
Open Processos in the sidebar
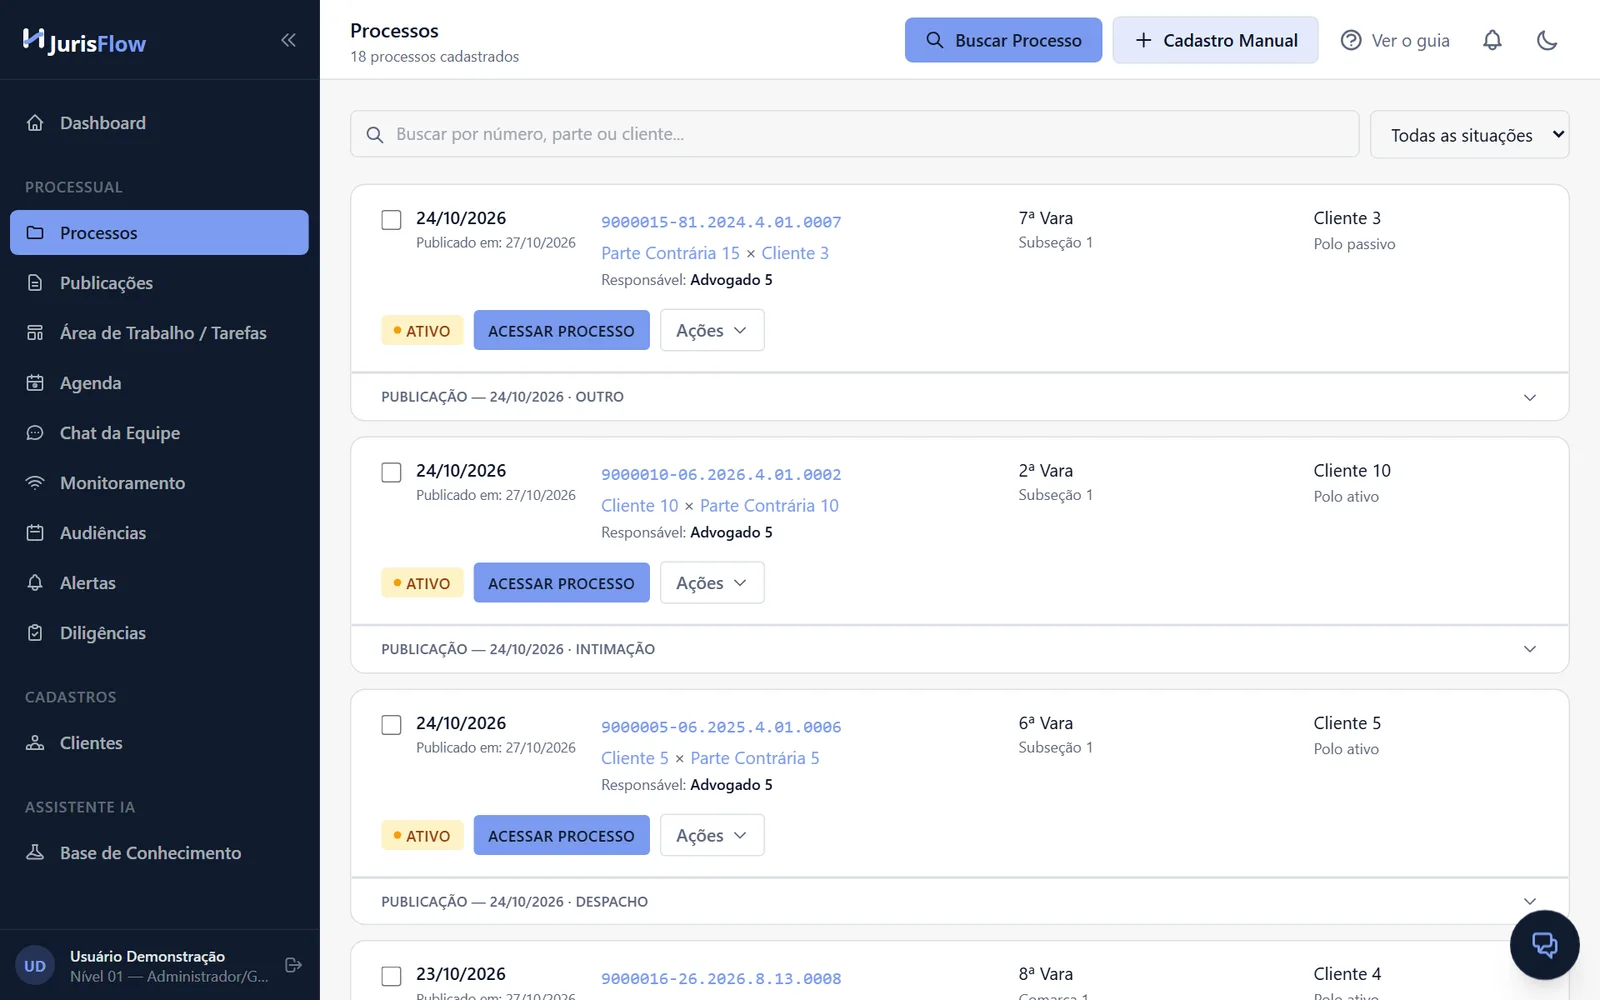(159, 233)
